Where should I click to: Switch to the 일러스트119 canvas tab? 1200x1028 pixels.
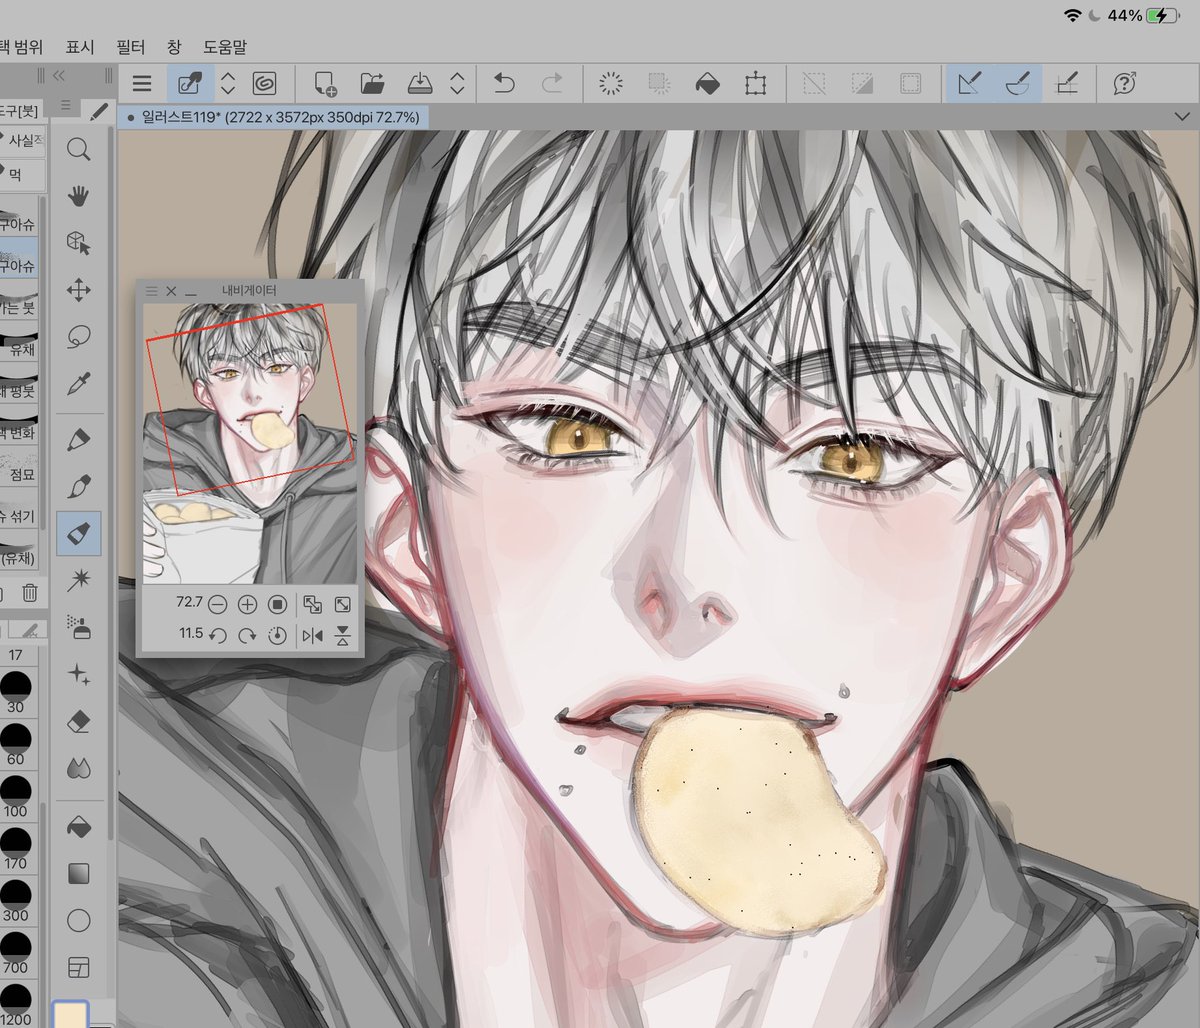tap(273, 117)
